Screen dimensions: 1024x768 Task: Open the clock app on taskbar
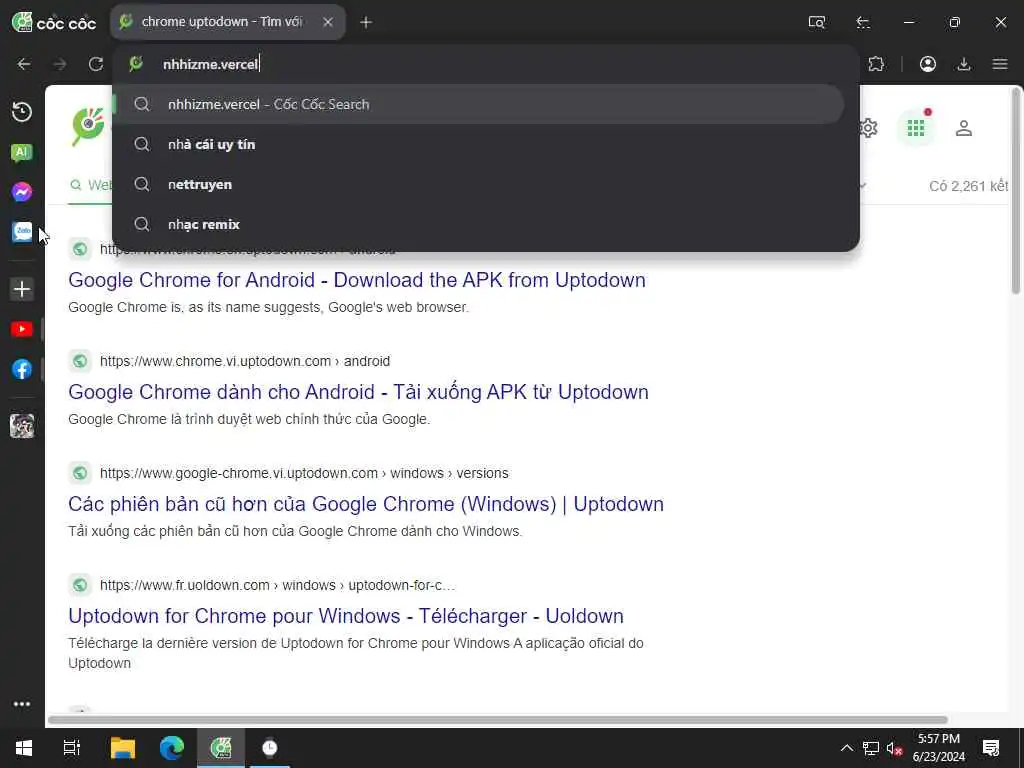click(x=270, y=748)
